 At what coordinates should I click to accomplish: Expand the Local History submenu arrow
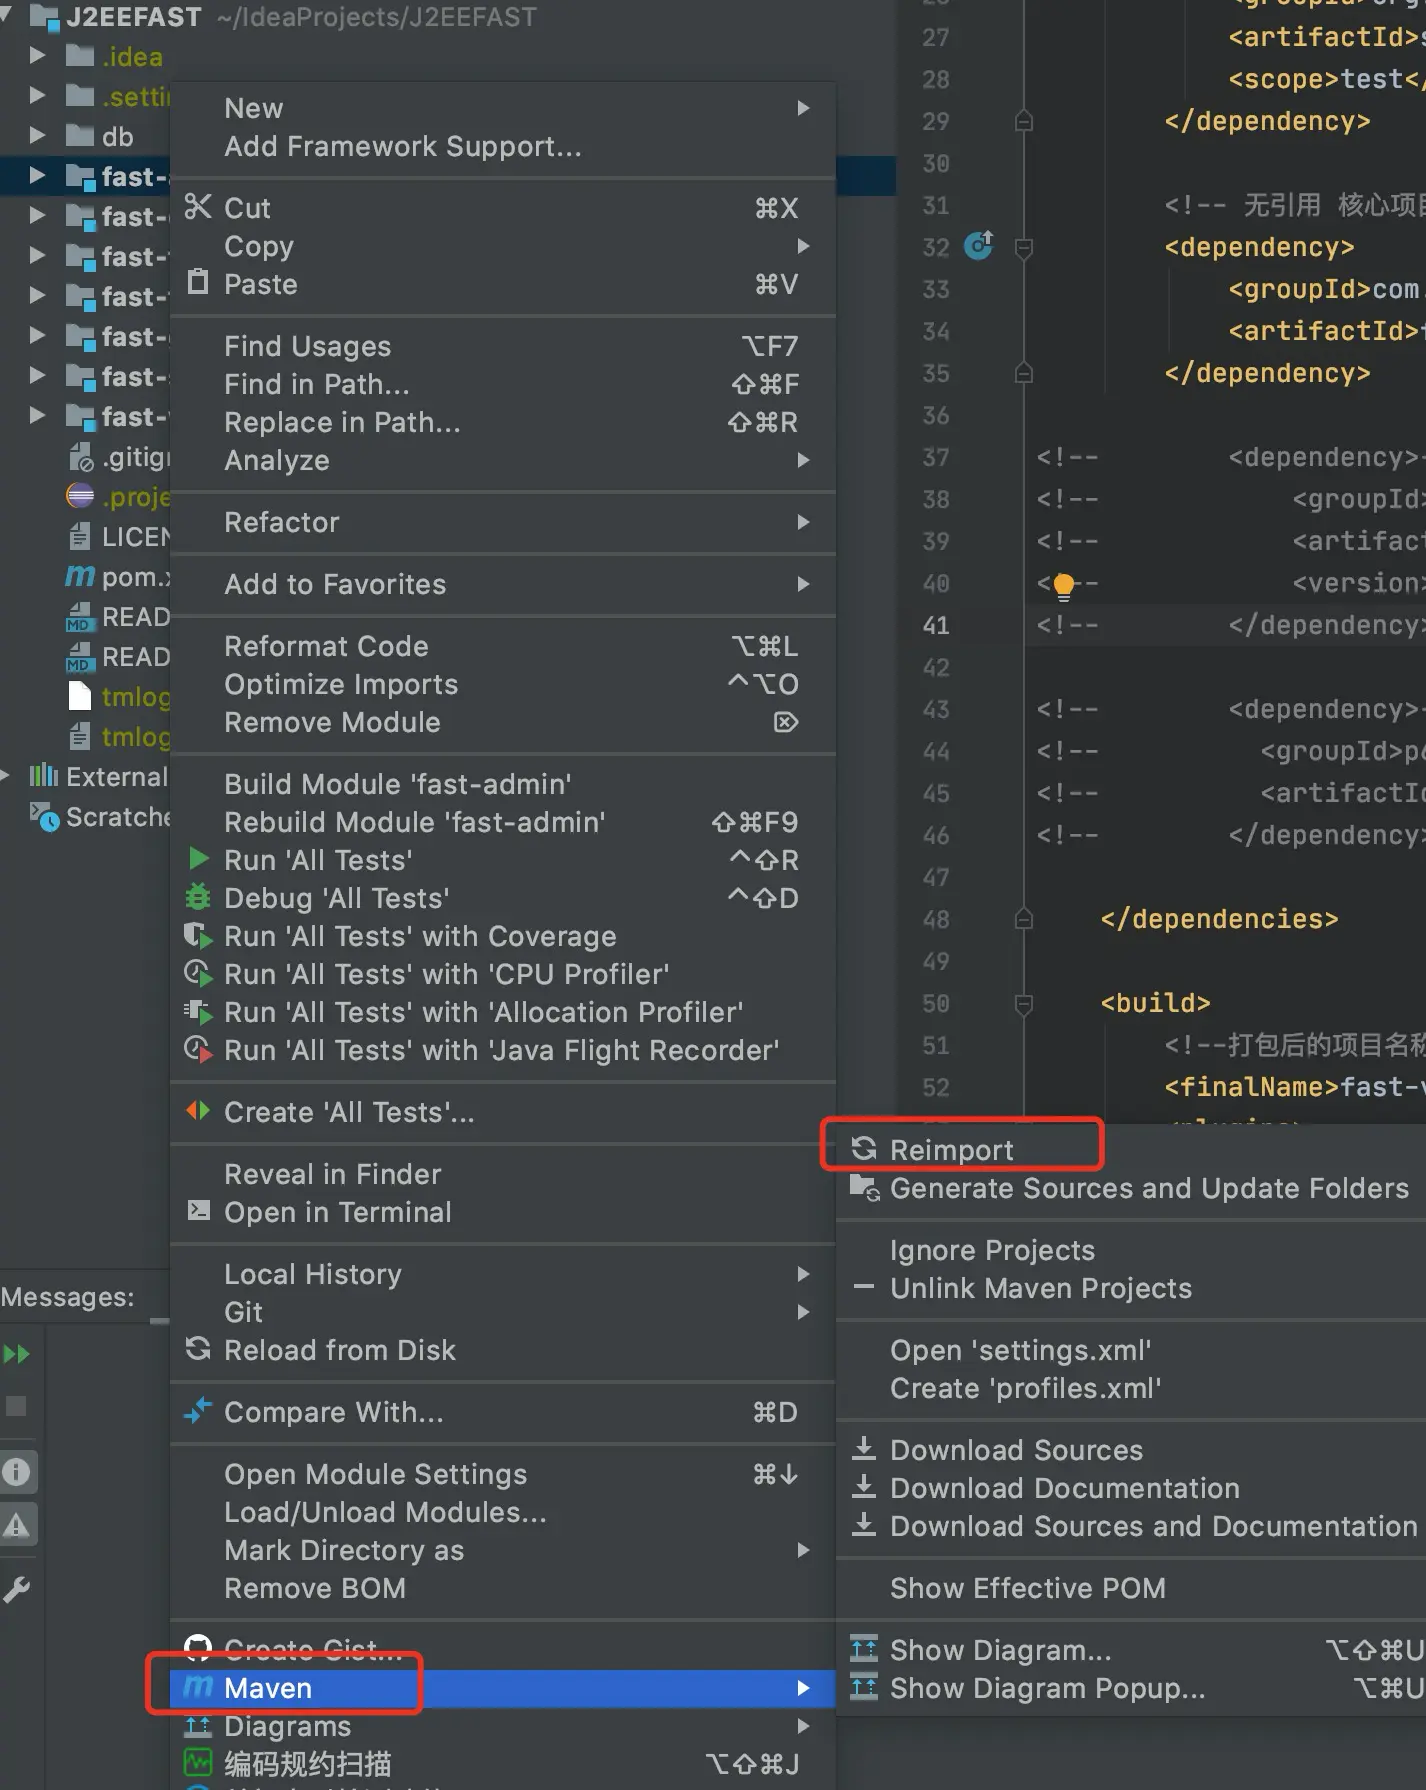(x=803, y=1274)
